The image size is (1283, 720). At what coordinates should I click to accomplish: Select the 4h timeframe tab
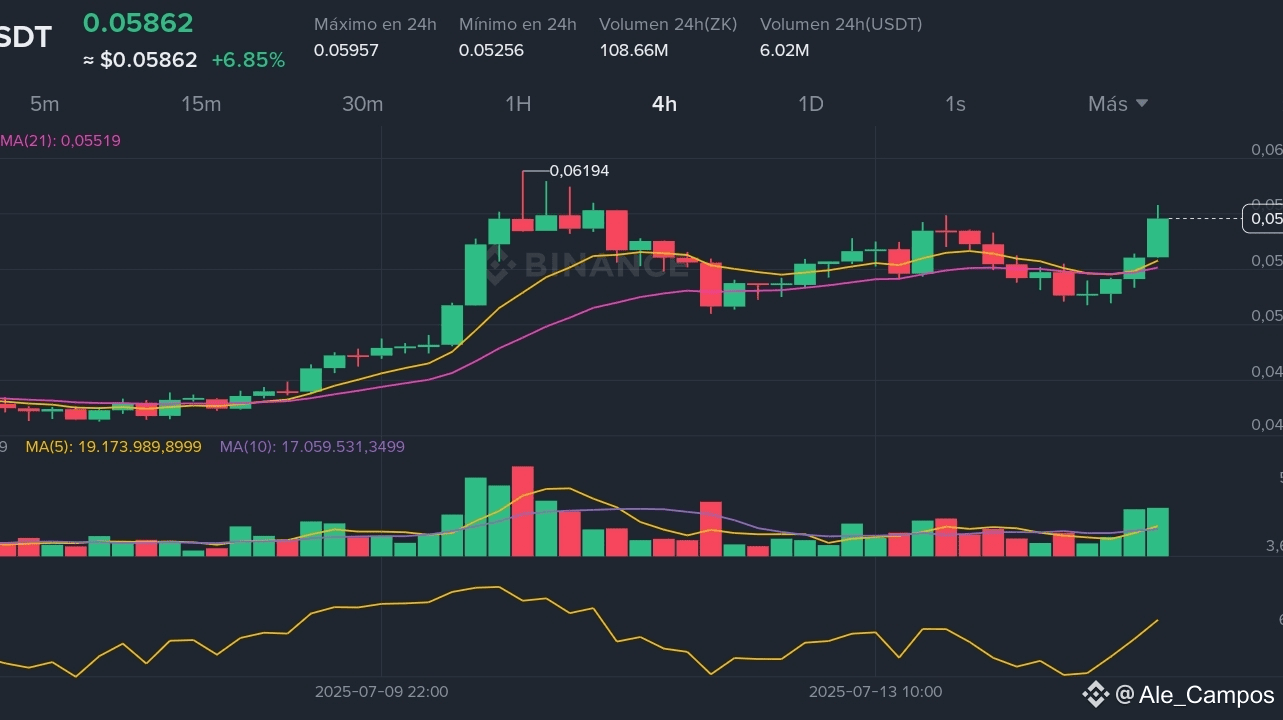pos(664,104)
